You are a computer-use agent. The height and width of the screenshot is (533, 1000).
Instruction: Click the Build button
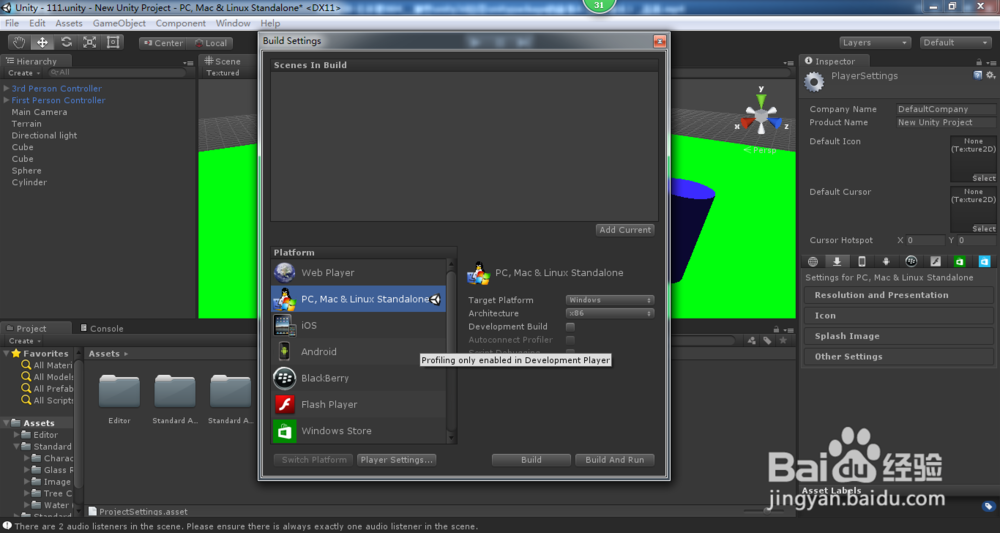tap(531, 460)
